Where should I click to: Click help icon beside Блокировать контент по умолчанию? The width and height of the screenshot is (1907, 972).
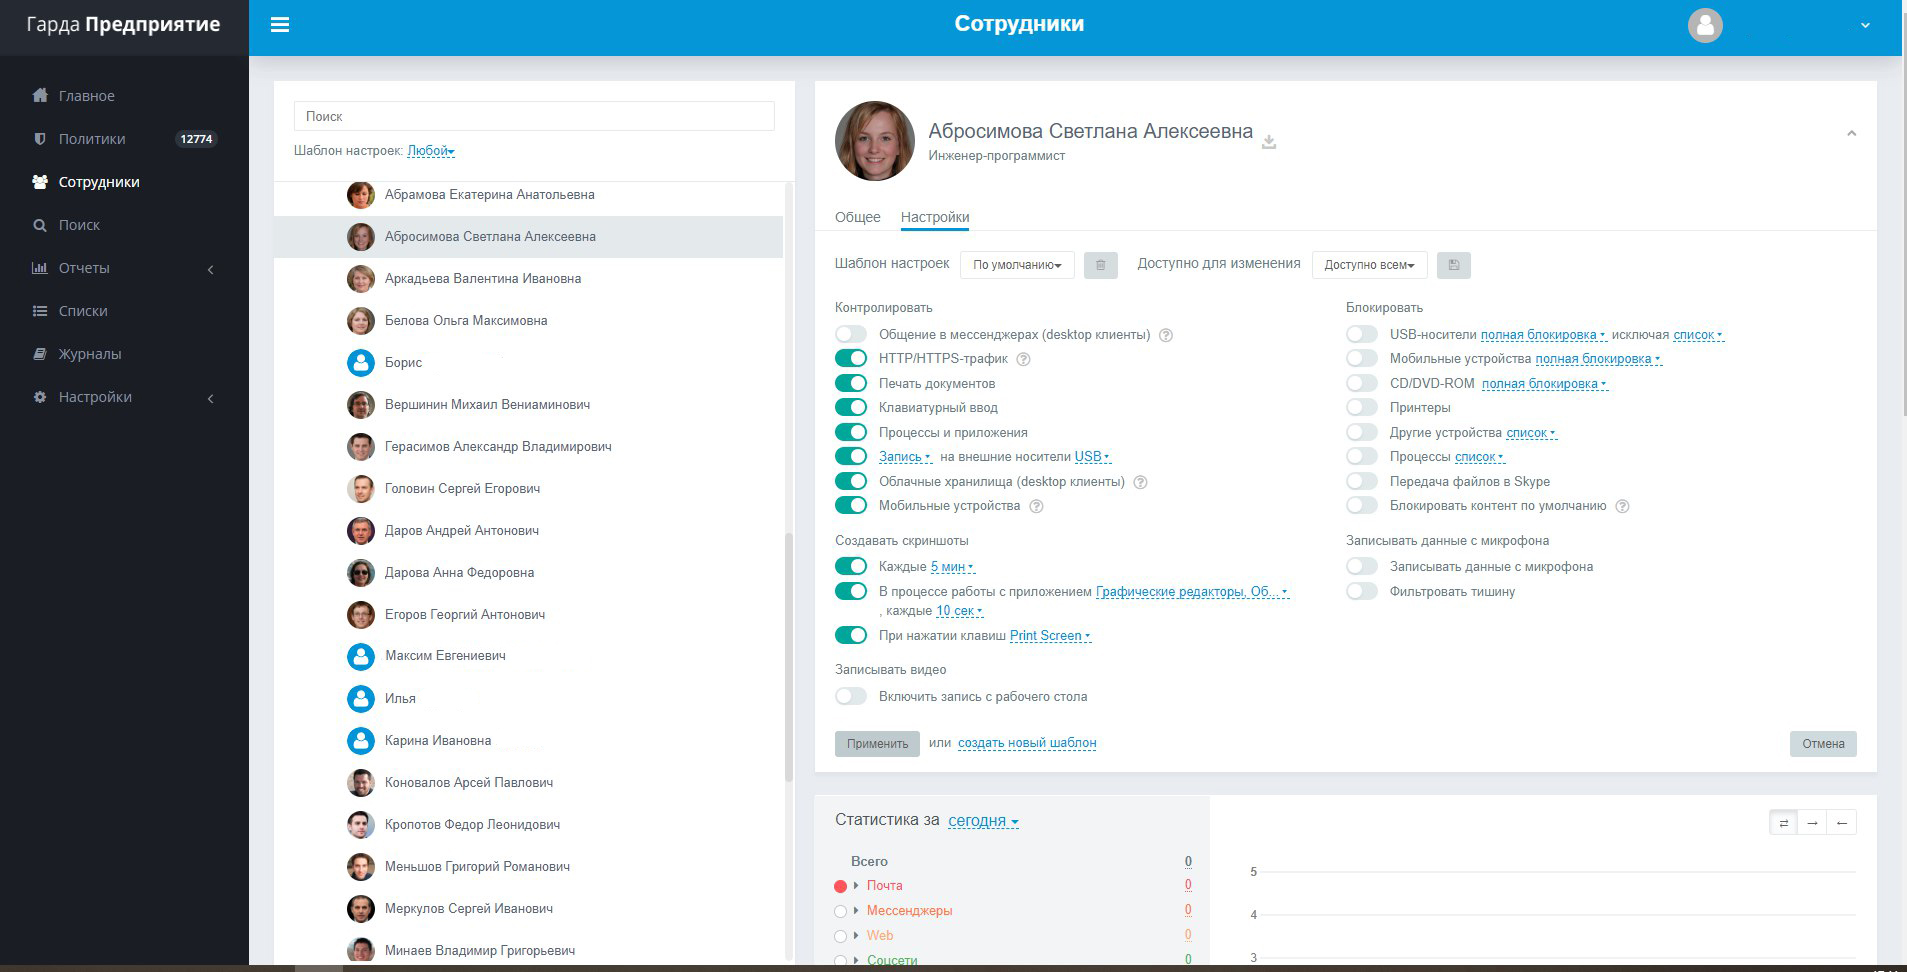coord(1622,506)
